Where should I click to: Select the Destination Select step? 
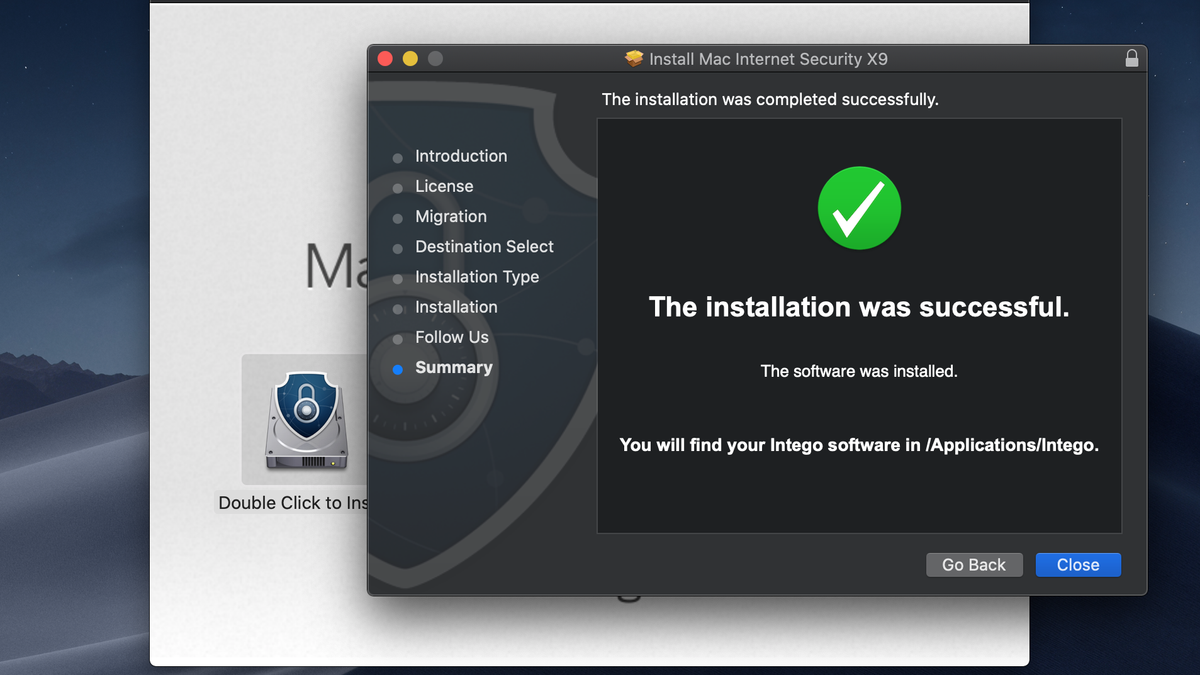pyautogui.click(x=484, y=247)
